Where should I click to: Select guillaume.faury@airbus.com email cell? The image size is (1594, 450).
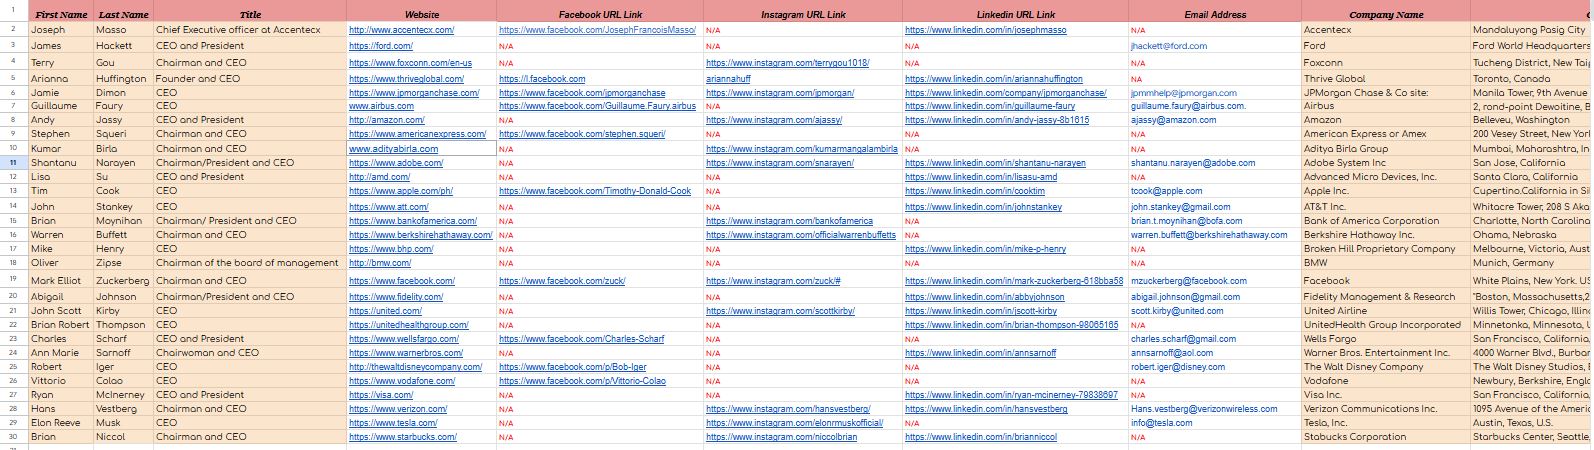click(x=1214, y=105)
